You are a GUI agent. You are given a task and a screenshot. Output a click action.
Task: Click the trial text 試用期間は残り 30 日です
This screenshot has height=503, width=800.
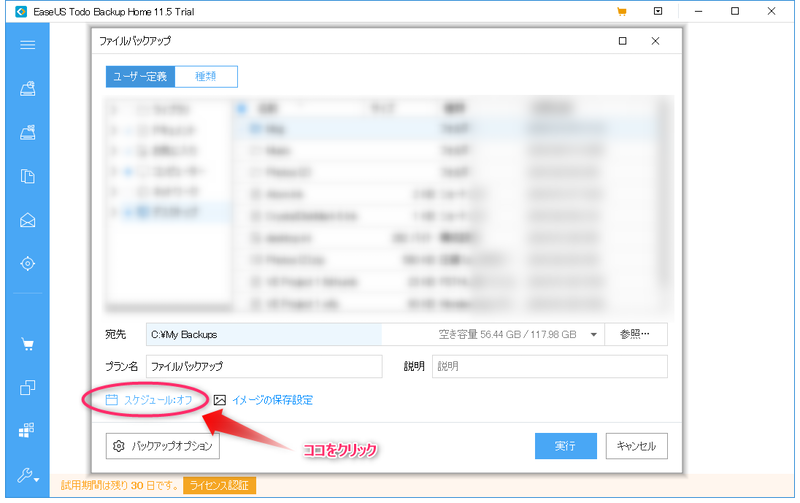pyautogui.click(x=119, y=485)
